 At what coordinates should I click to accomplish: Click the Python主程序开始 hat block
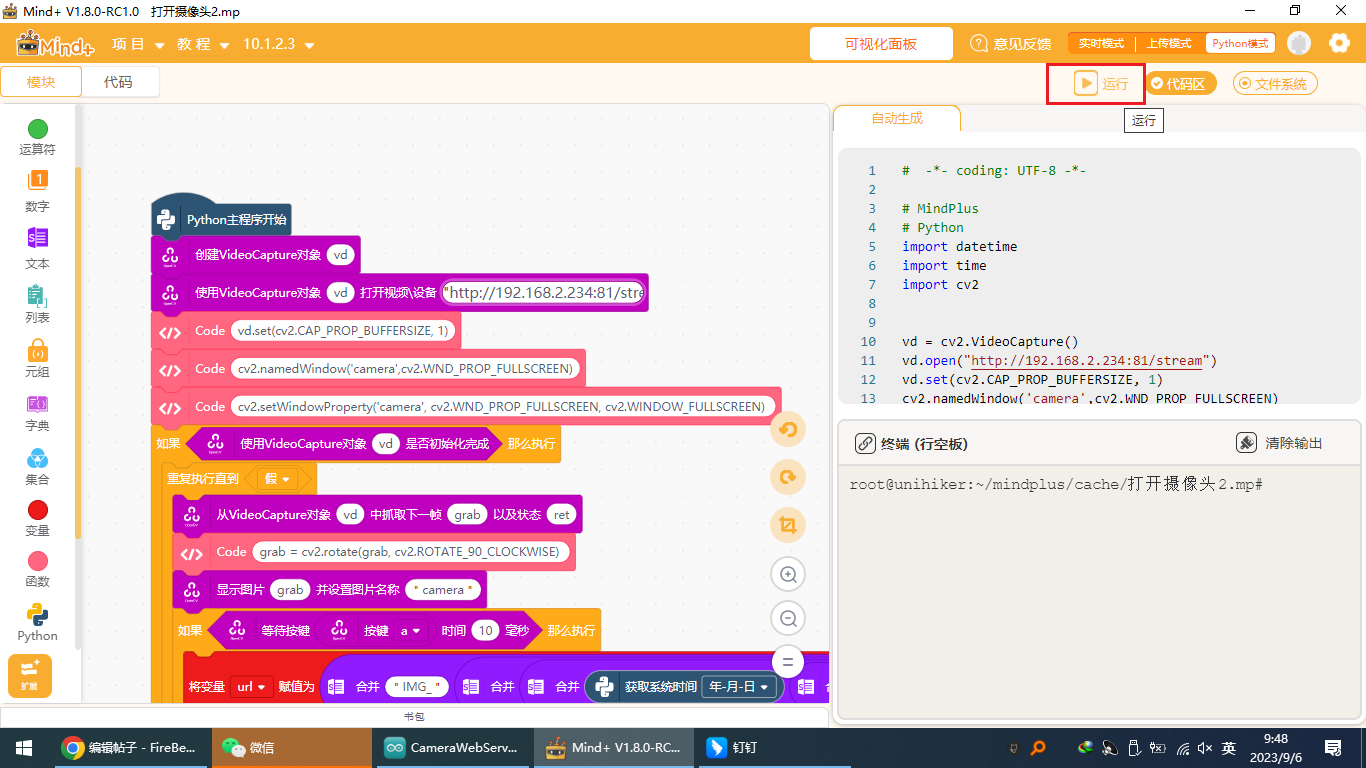click(222, 218)
